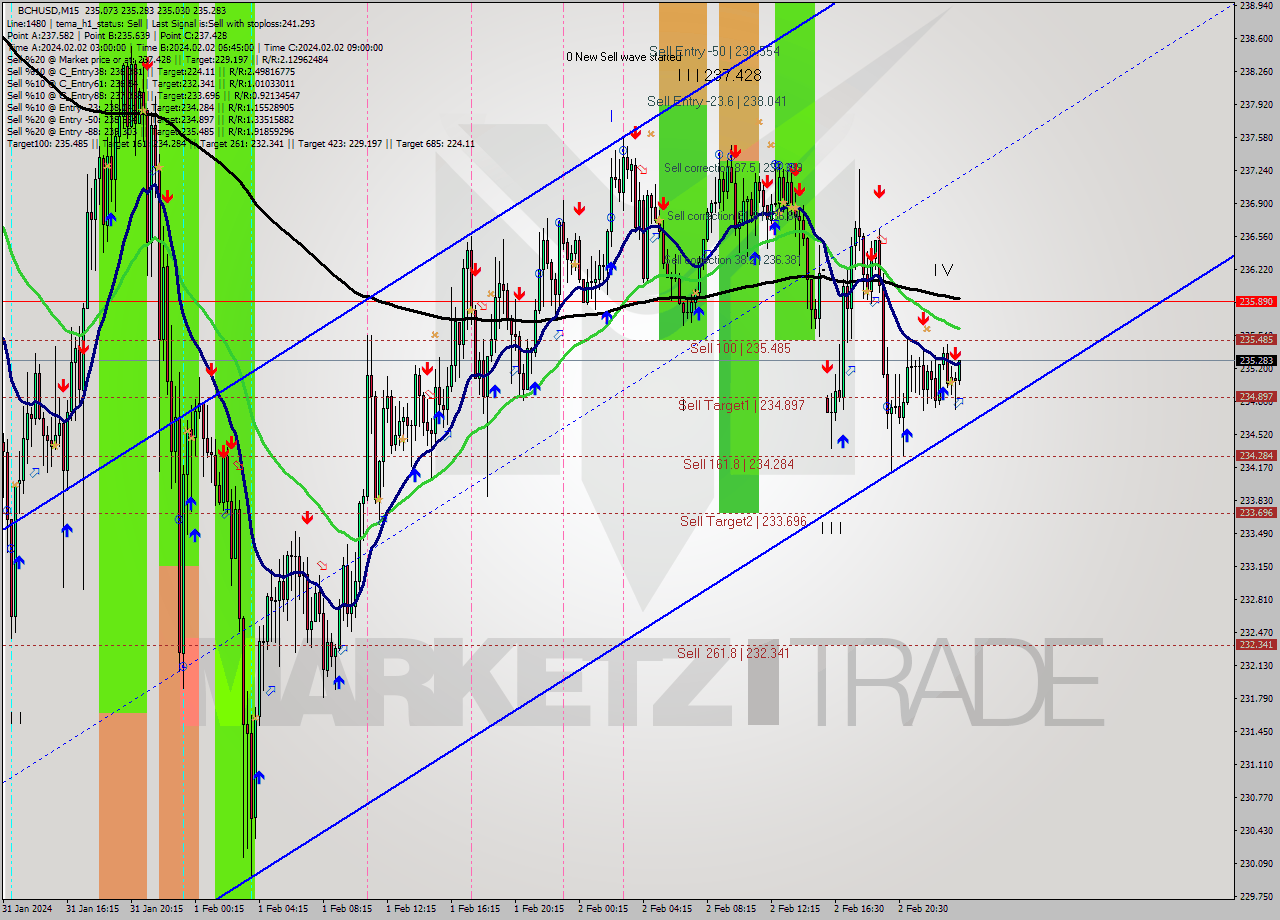
Task: Click the 235.890 price tag on axis
Action: coord(1256,301)
